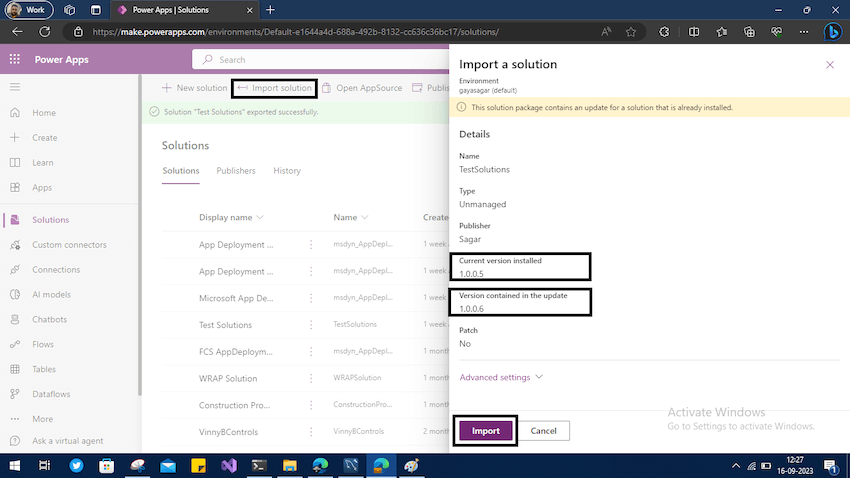Viewport: 850px width, 478px height.
Task: Click the Import button
Action: coord(485,431)
